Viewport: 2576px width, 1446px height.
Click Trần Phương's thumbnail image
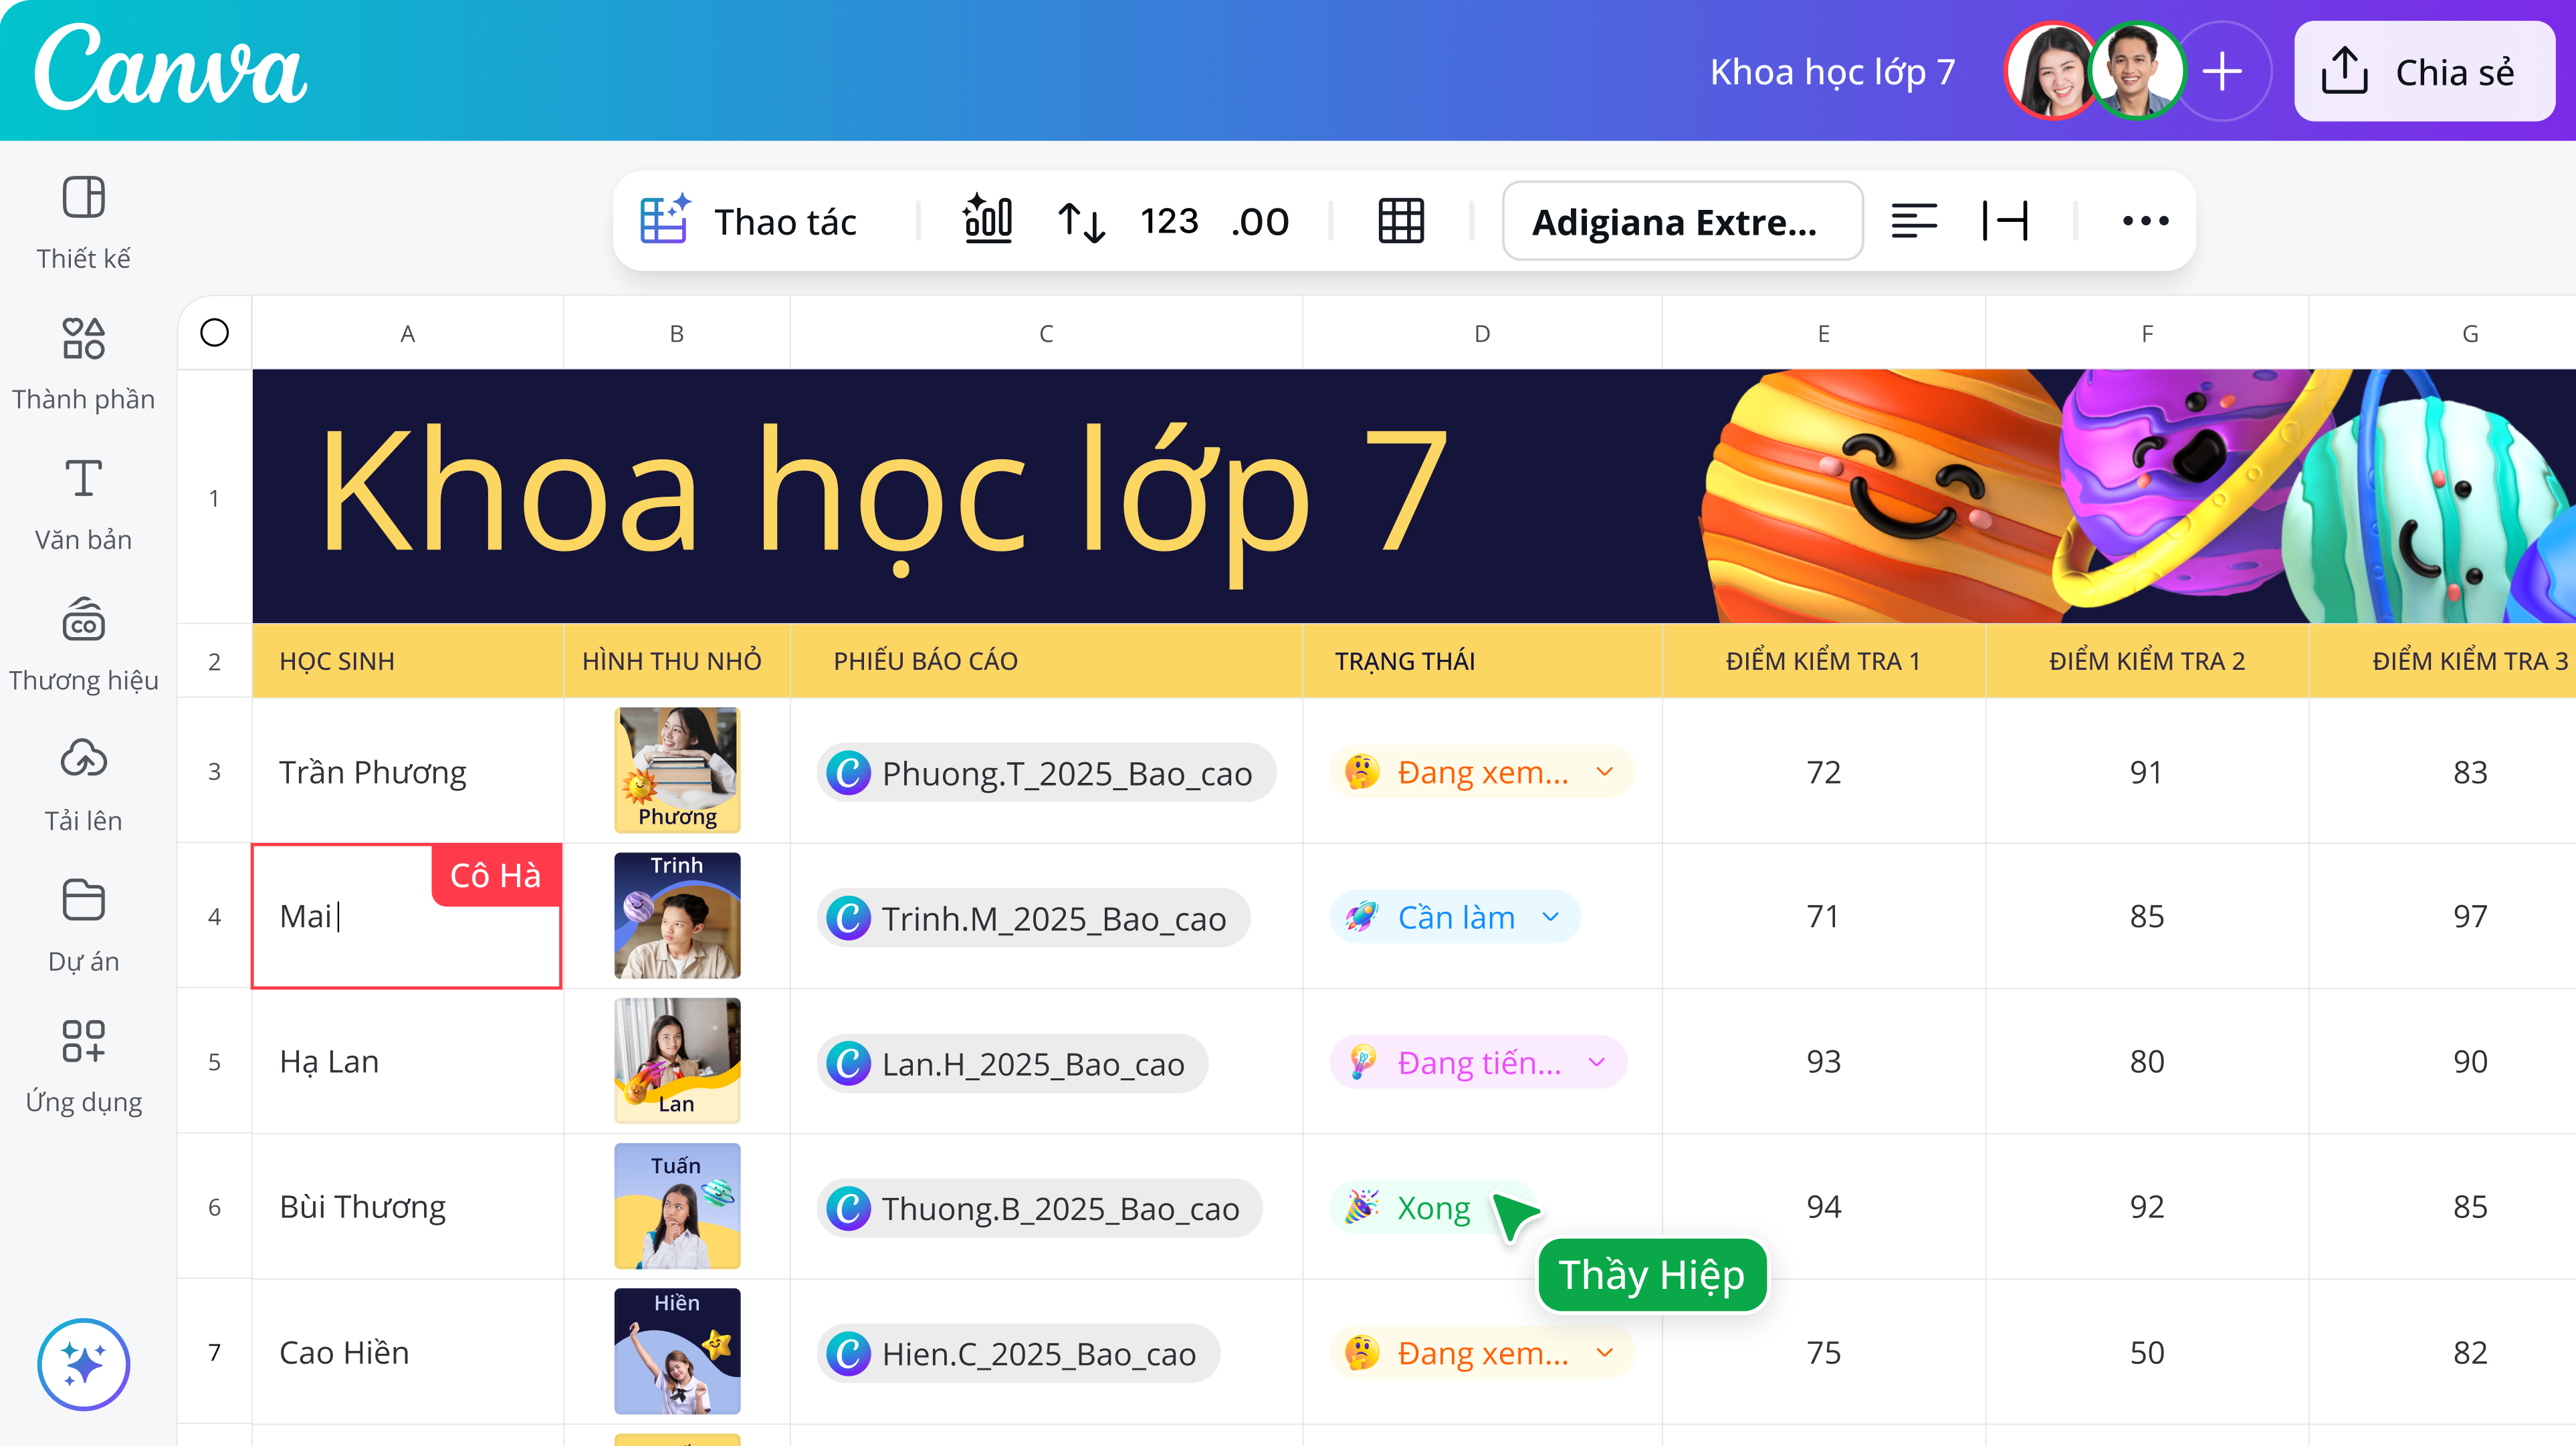coord(677,770)
